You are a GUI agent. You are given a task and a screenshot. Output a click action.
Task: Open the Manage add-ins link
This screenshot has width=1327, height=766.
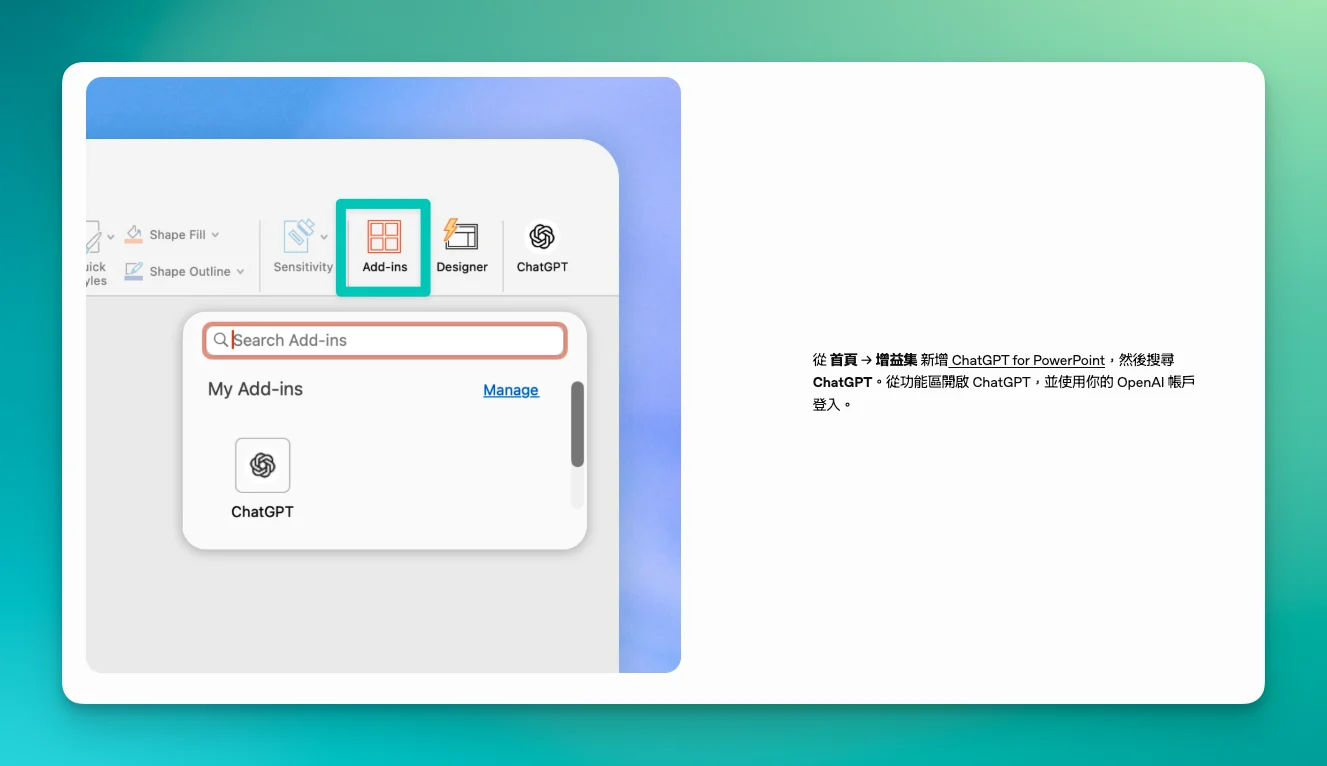(511, 390)
